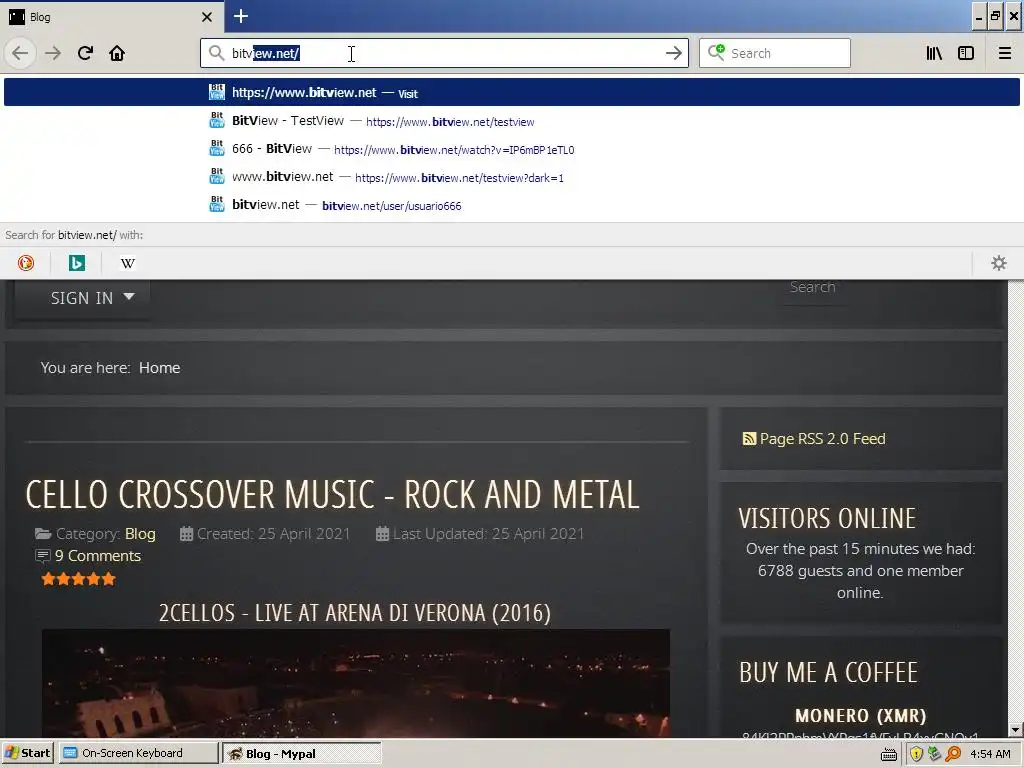
Task: Click the search engine add icon
Action: point(716,52)
